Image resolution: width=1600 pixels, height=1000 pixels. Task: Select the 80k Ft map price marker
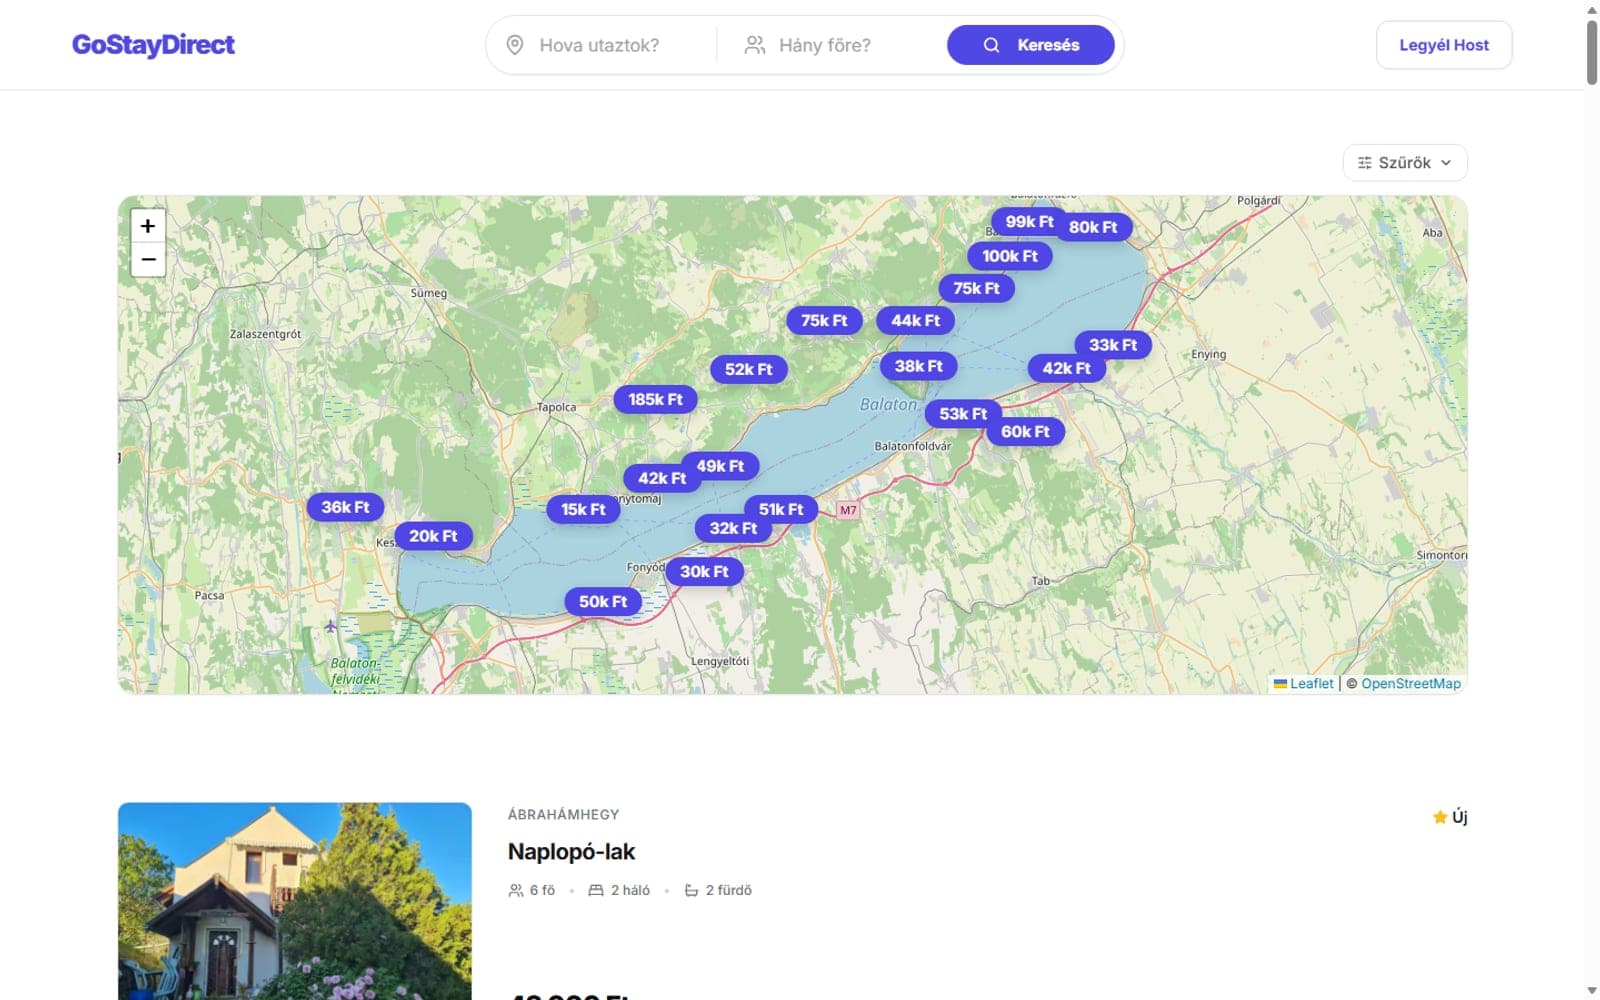[1093, 227]
